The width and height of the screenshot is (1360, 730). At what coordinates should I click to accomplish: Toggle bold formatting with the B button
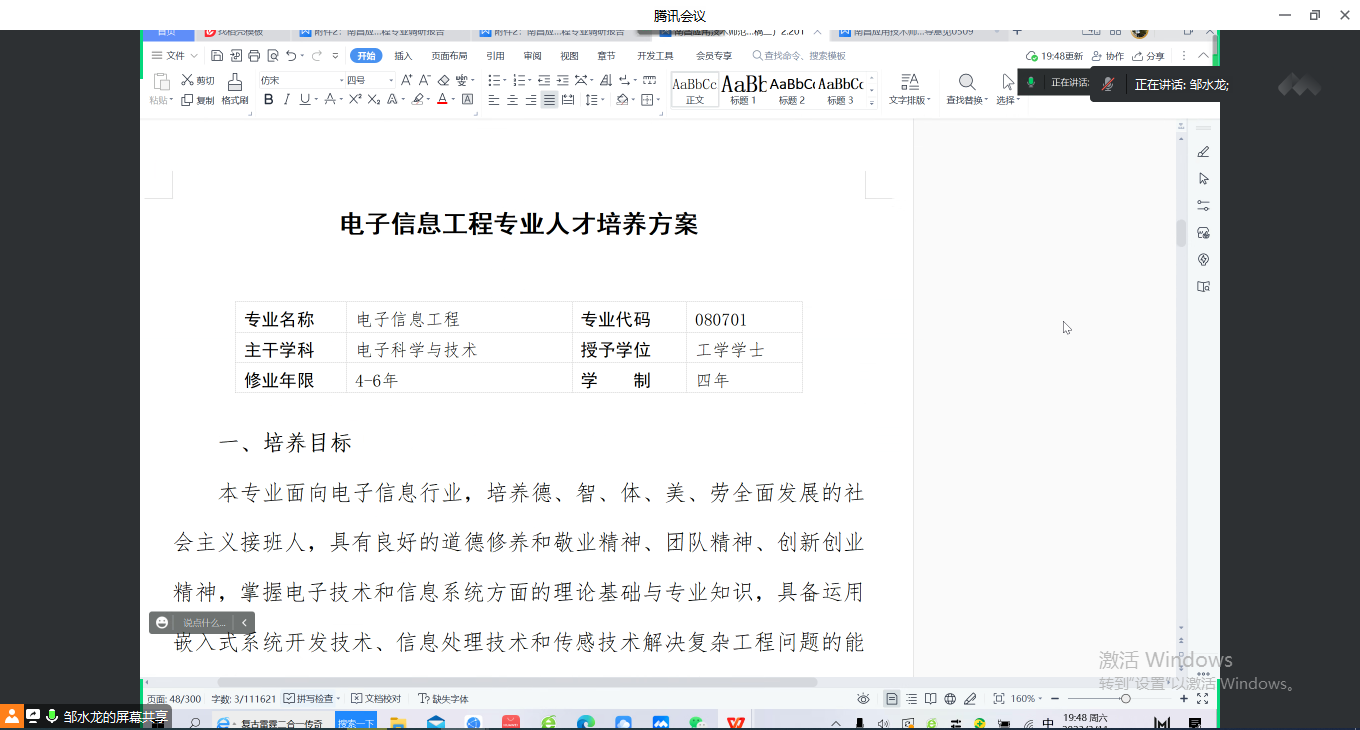point(268,99)
